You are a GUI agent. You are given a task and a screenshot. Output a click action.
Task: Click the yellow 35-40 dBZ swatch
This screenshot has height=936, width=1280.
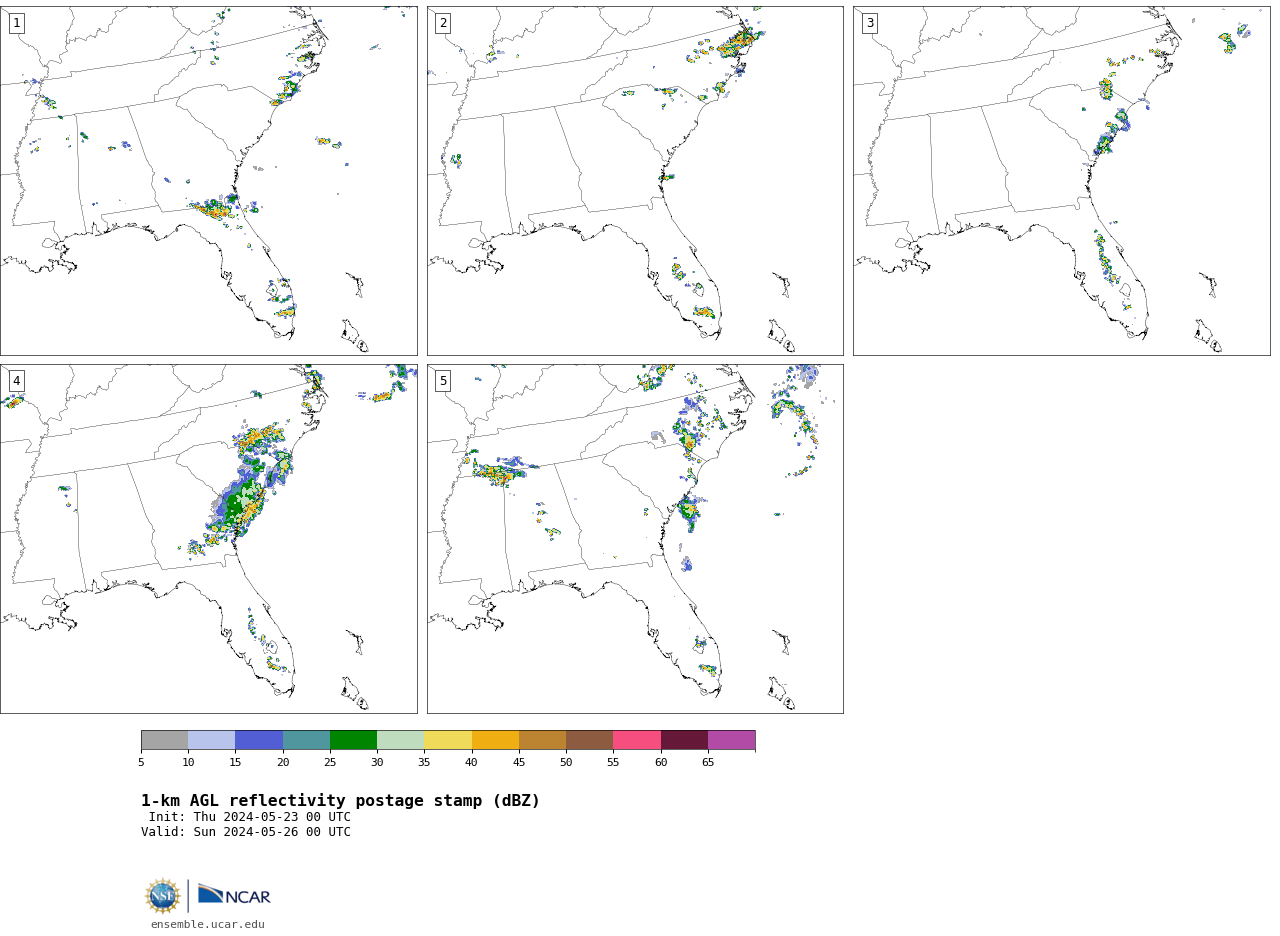448,740
